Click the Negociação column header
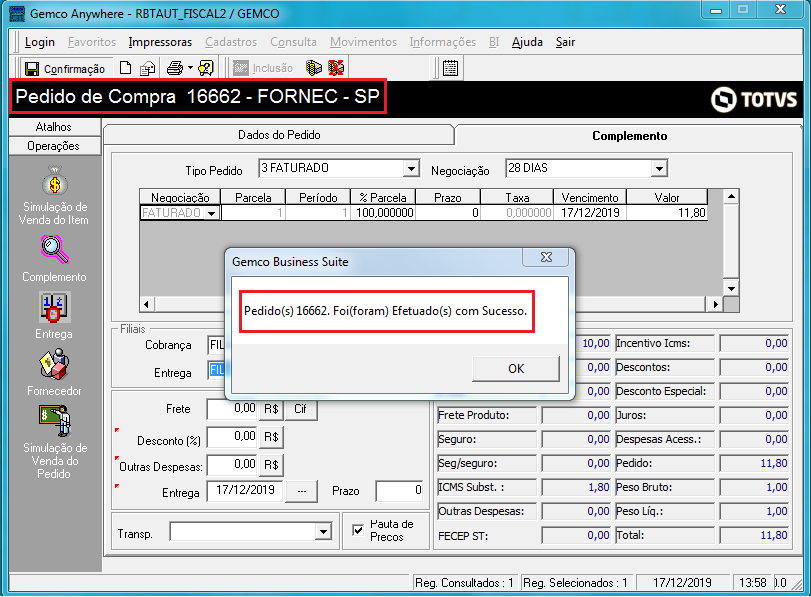Viewport: 811px width, 597px height. pos(180,198)
